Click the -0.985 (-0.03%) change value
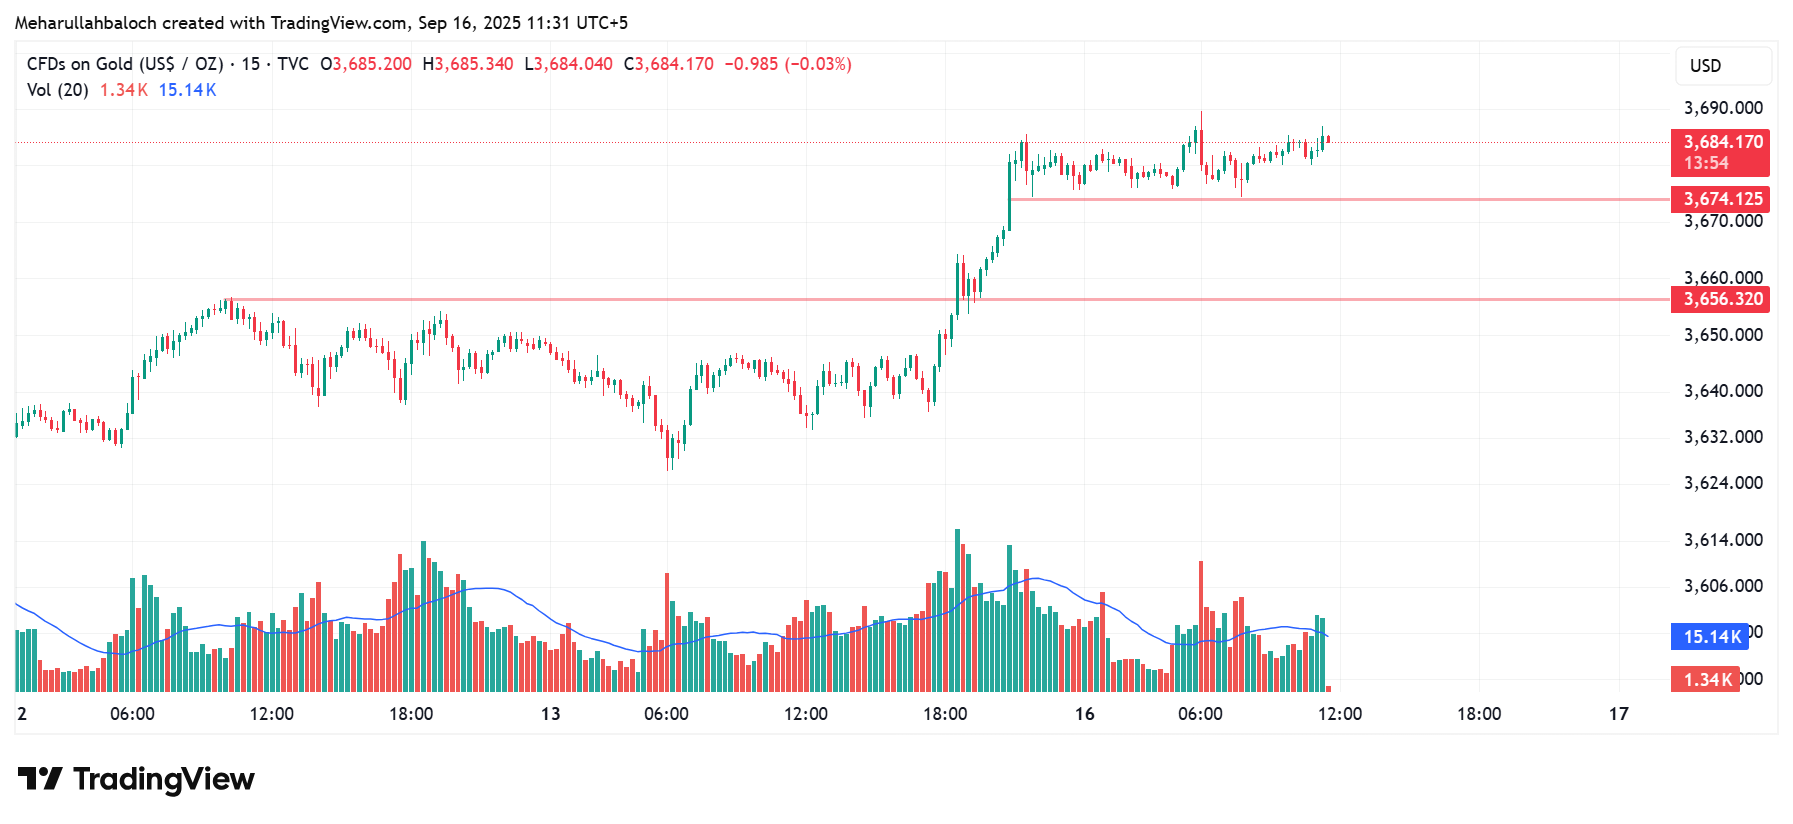The image size is (1793, 824). coord(787,64)
